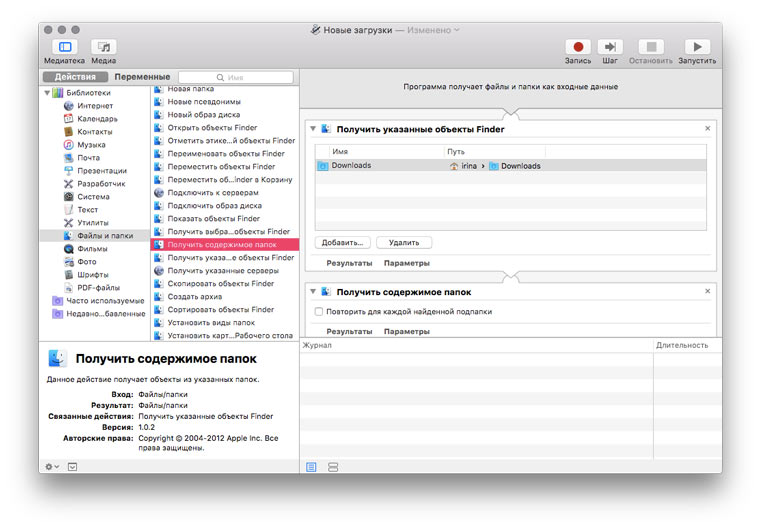The image size is (760, 528).
Task: Select the Контакты library category
Action: point(95,132)
